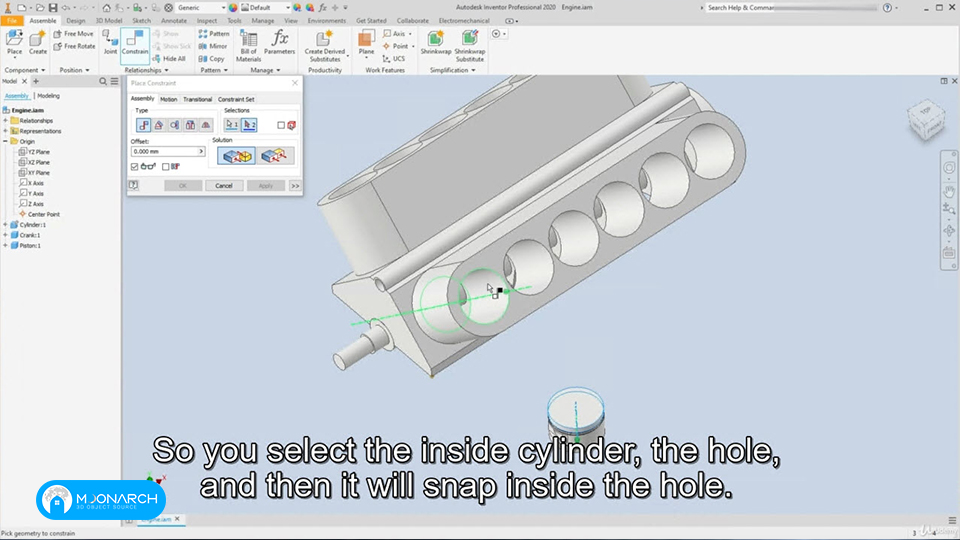
Task: Switch to the Transitional constraint tab
Action: click(197, 99)
